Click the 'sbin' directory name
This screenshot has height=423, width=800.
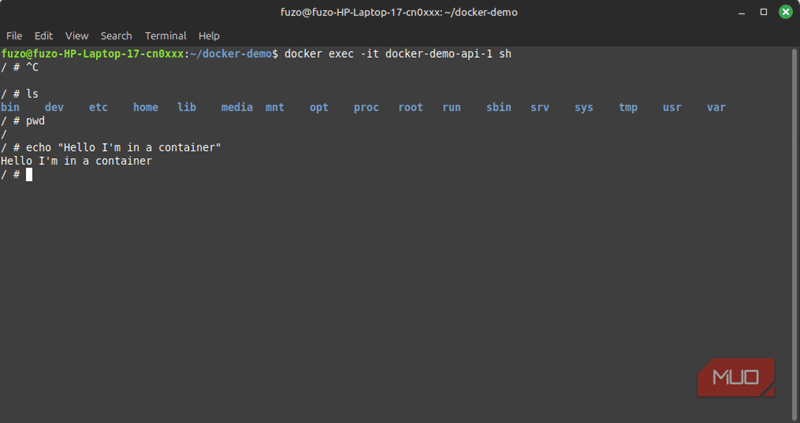pyautogui.click(x=499, y=107)
